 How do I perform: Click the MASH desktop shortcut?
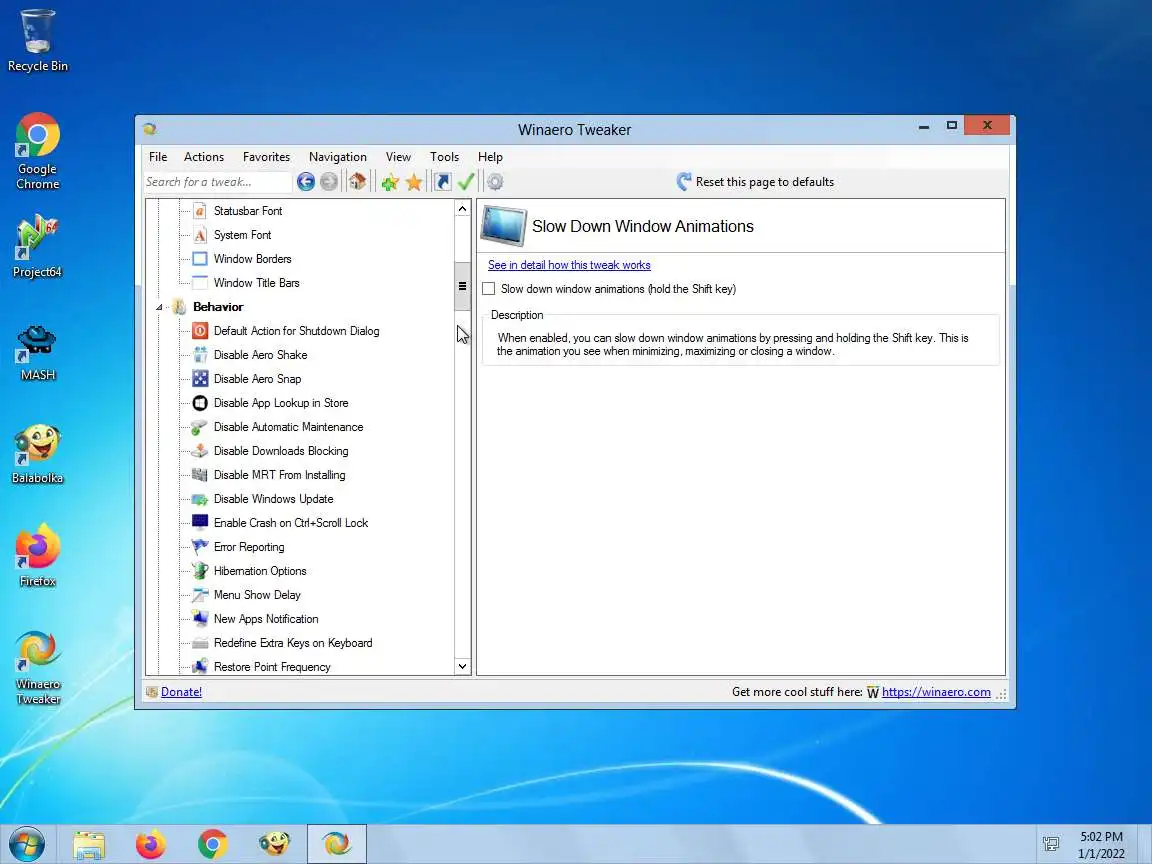coord(37,353)
